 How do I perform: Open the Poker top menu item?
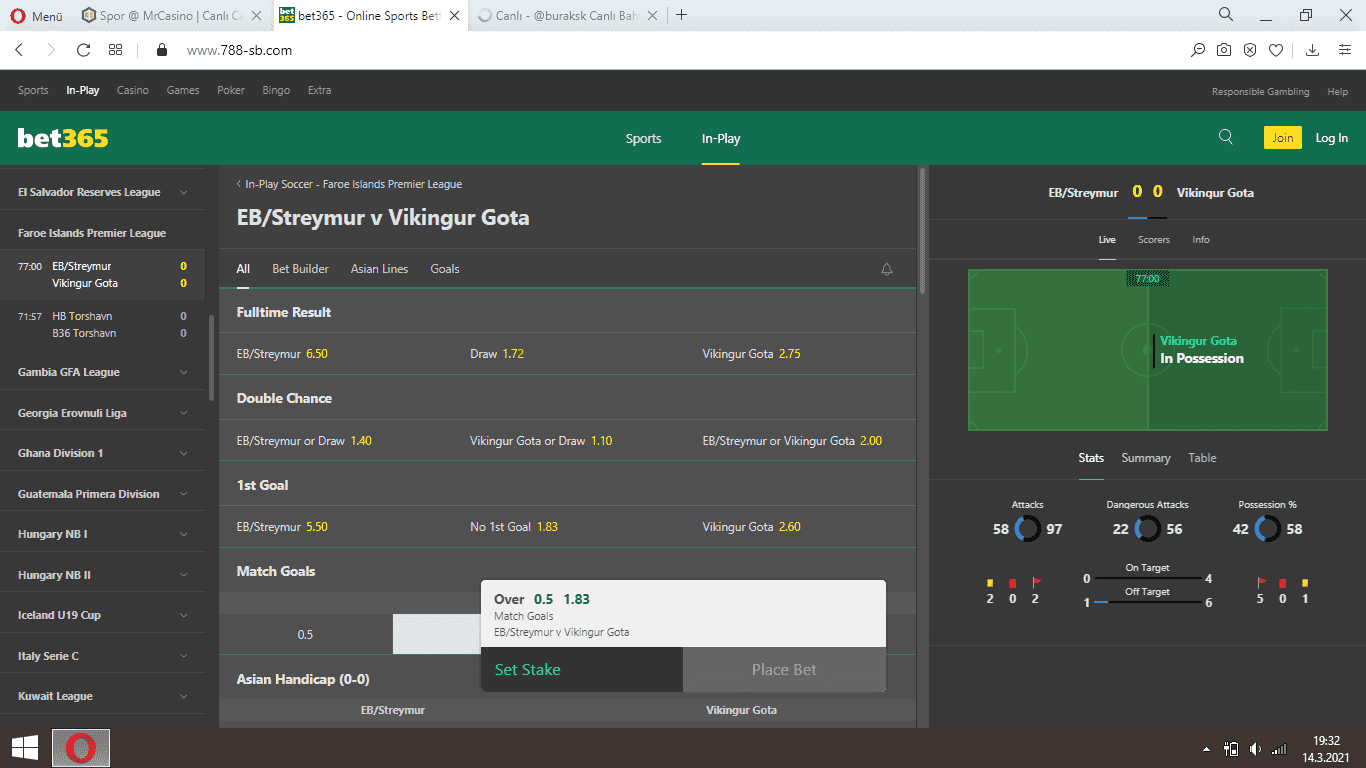[231, 90]
